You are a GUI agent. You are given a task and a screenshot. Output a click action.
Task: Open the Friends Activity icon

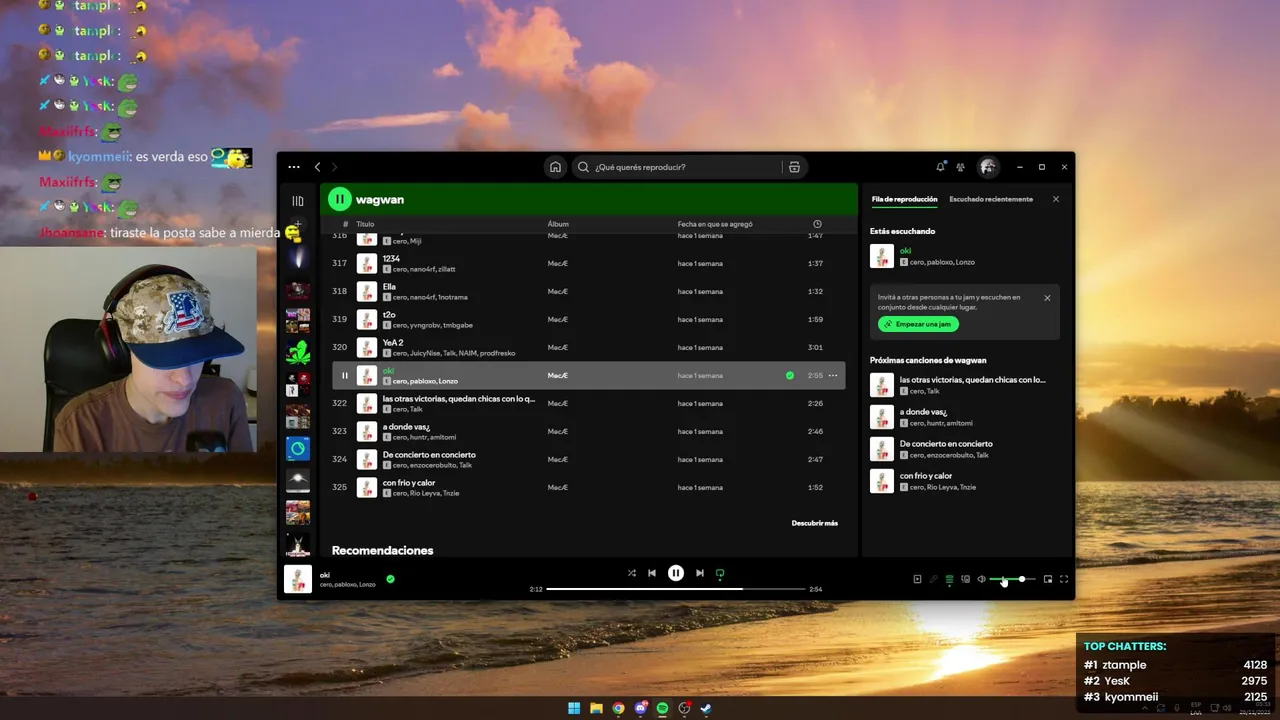coord(960,167)
